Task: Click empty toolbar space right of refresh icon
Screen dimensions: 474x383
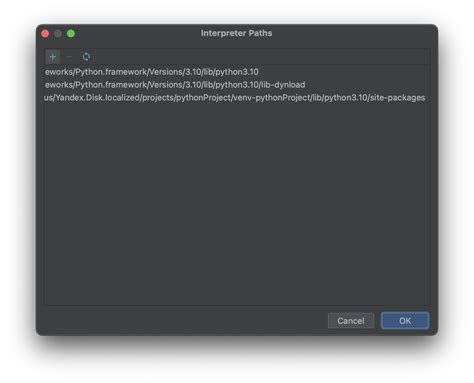Action: click(260, 57)
